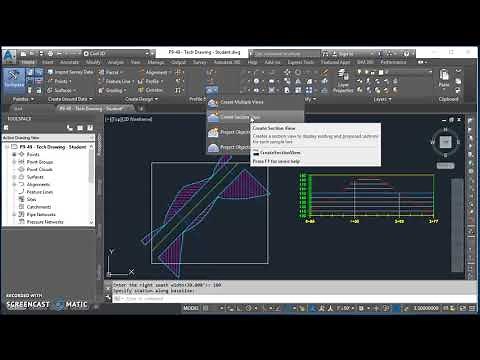Switch to the Output ribbon tab
The image size is (480, 360).
[x=179, y=62]
